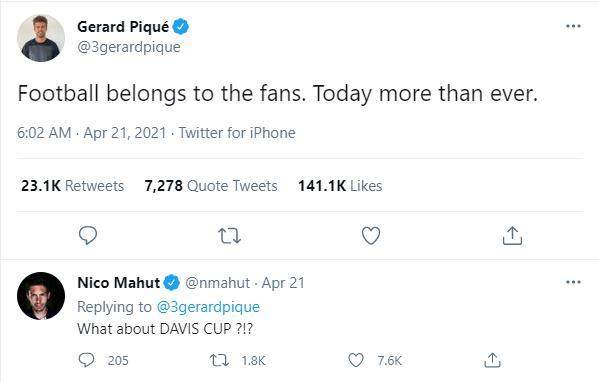Open Nico Mahut's profile picture
The height and width of the screenshot is (382, 599).
[41, 296]
